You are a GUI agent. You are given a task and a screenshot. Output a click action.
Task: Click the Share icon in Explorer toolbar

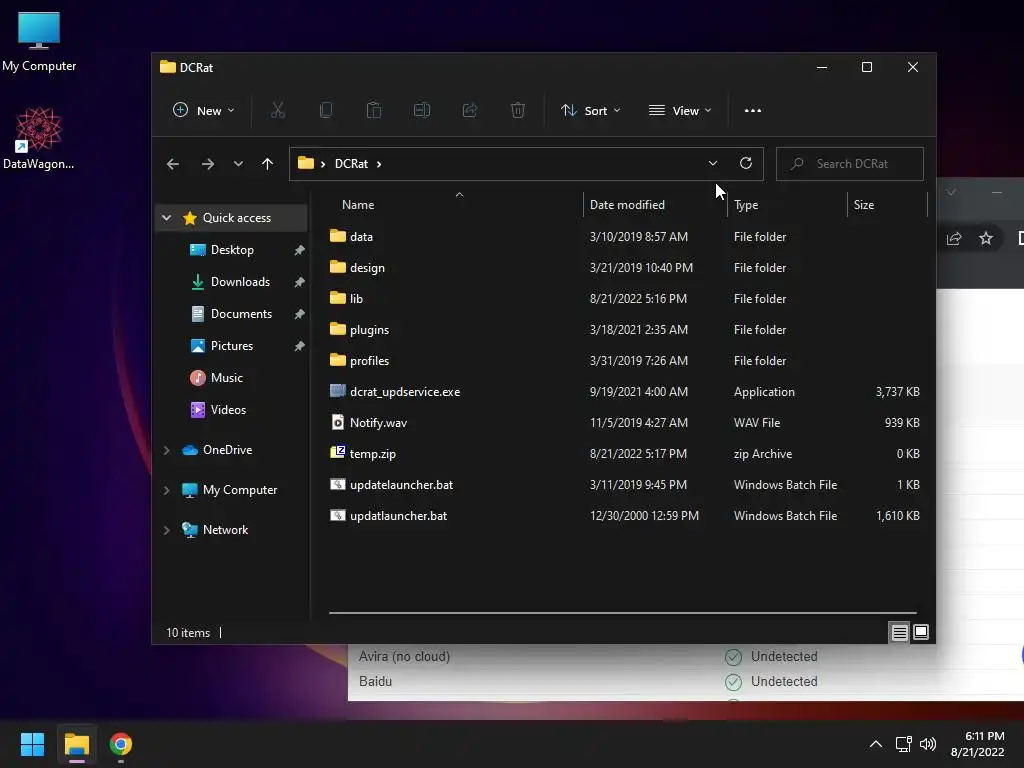click(470, 110)
